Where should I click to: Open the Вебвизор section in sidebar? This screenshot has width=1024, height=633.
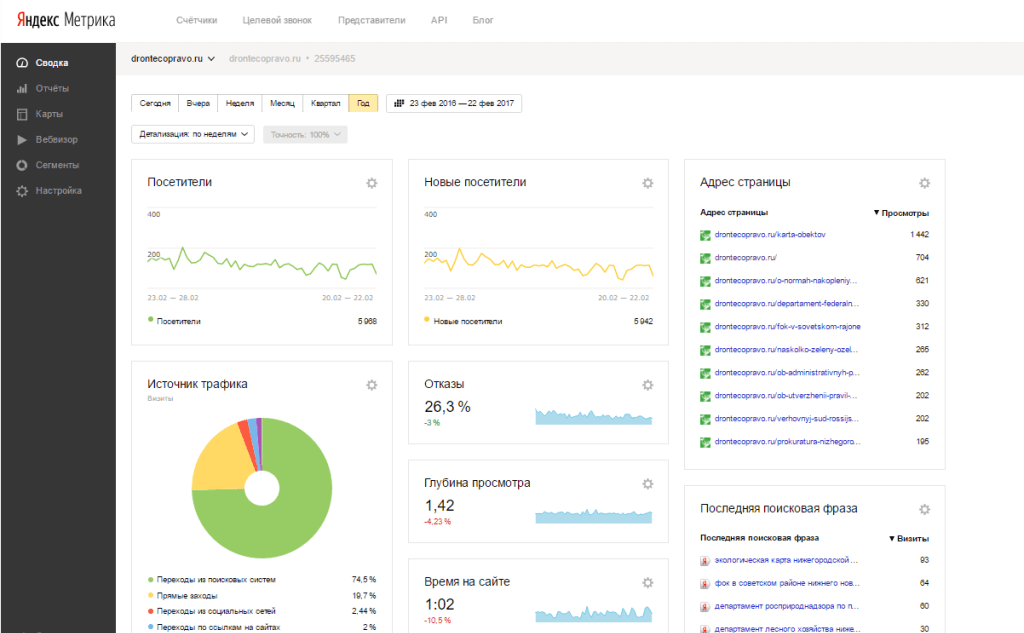pyautogui.click(x=56, y=139)
